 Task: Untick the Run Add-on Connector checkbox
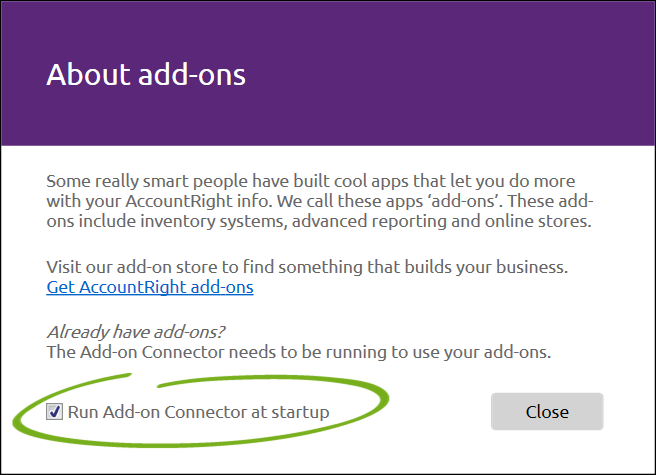click(54, 412)
